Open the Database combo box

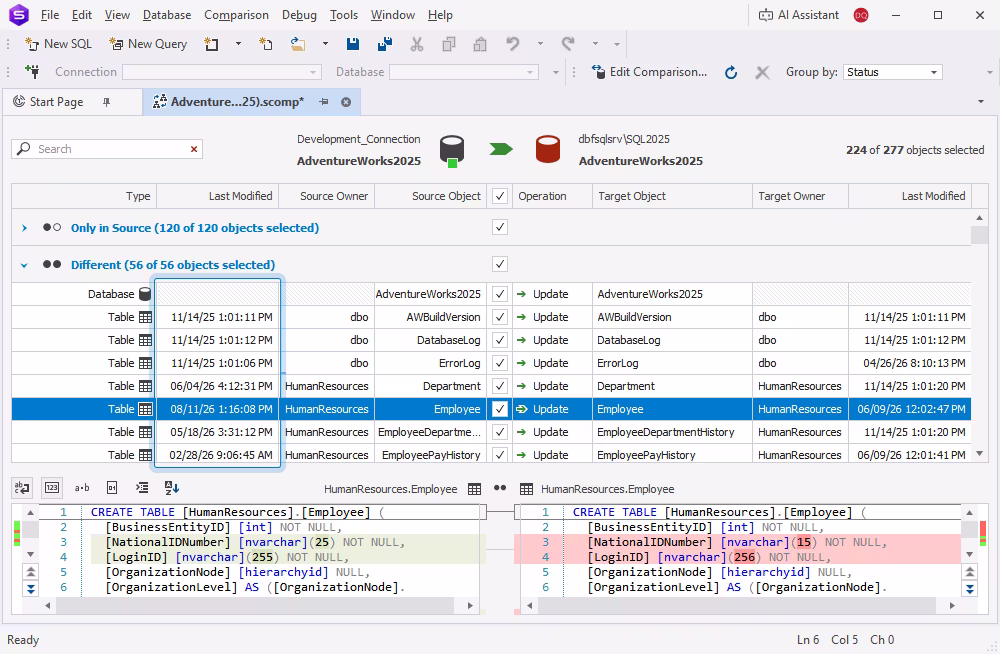pos(464,72)
